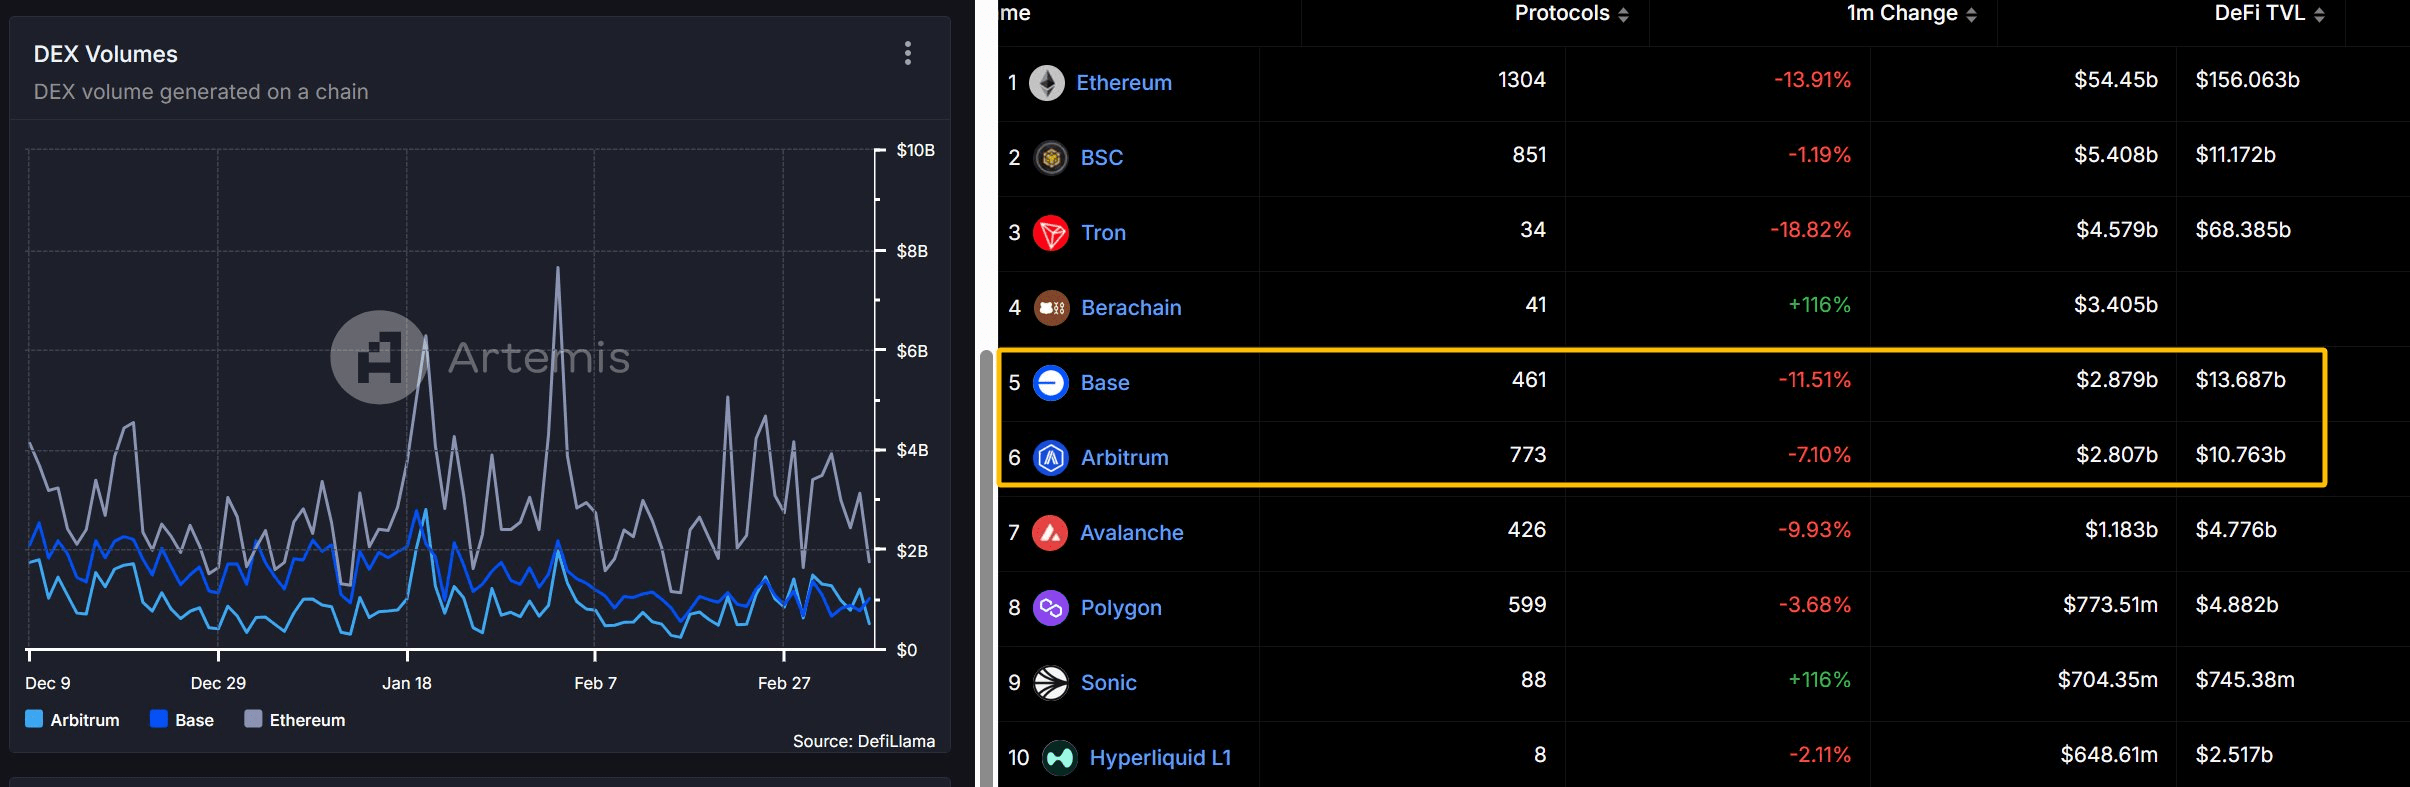Image resolution: width=2410 pixels, height=787 pixels.
Task: Click the Hyperliquid L1 logo icon
Action: [x=1059, y=758]
